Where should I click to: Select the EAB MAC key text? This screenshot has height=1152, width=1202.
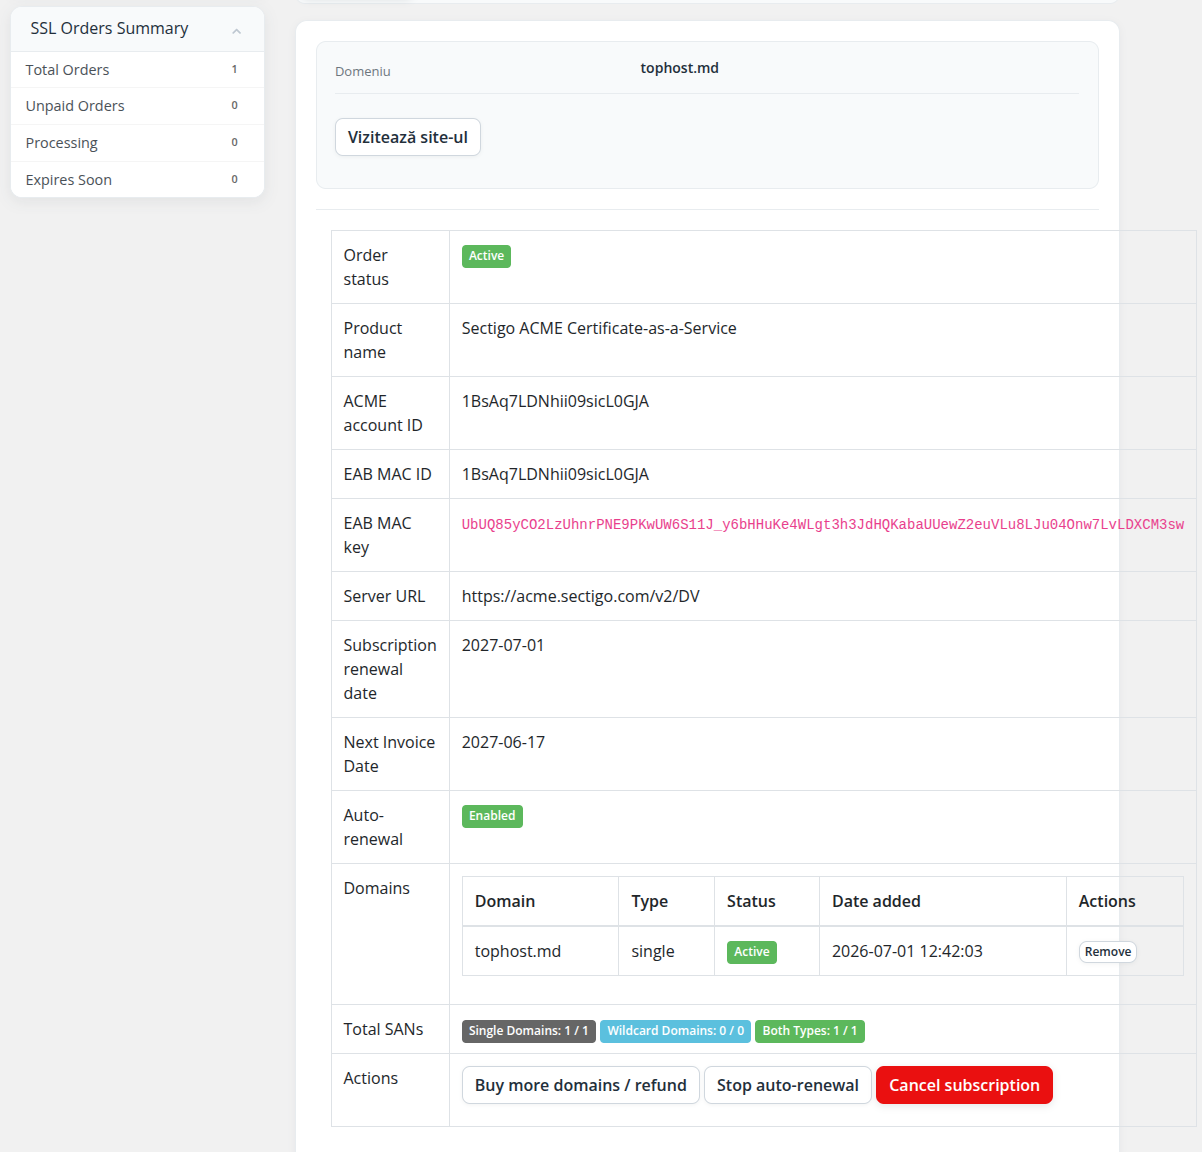click(x=822, y=524)
